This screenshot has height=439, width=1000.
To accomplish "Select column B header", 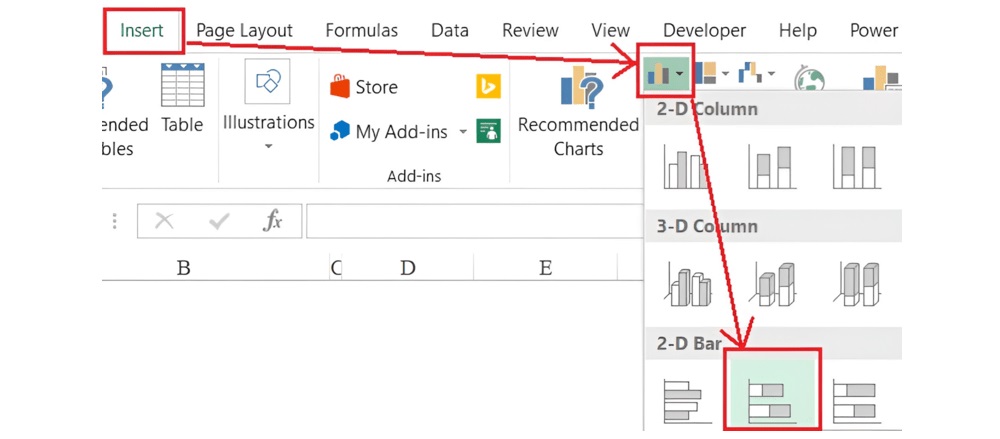I will click(184, 267).
